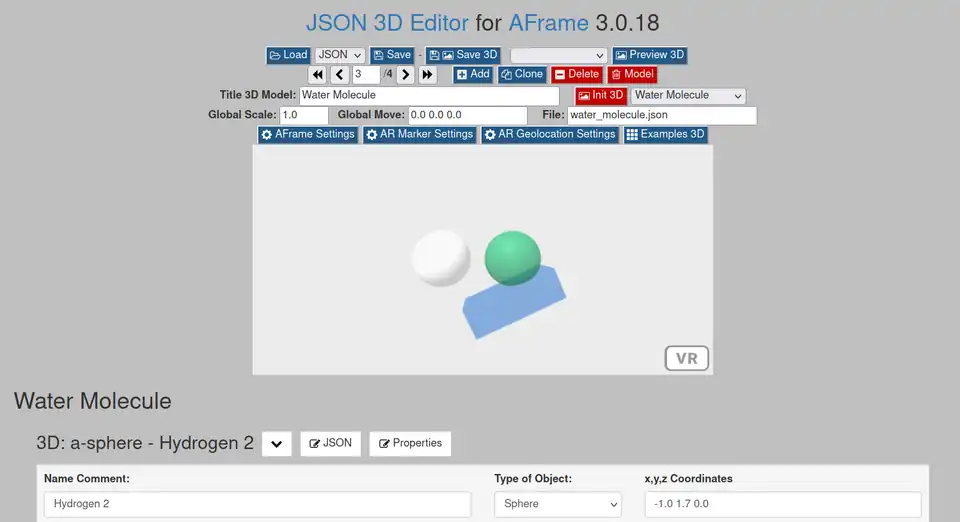Click the x,y,z Coordinates field
This screenshot has height=522, width=960.
pos(783,504)
